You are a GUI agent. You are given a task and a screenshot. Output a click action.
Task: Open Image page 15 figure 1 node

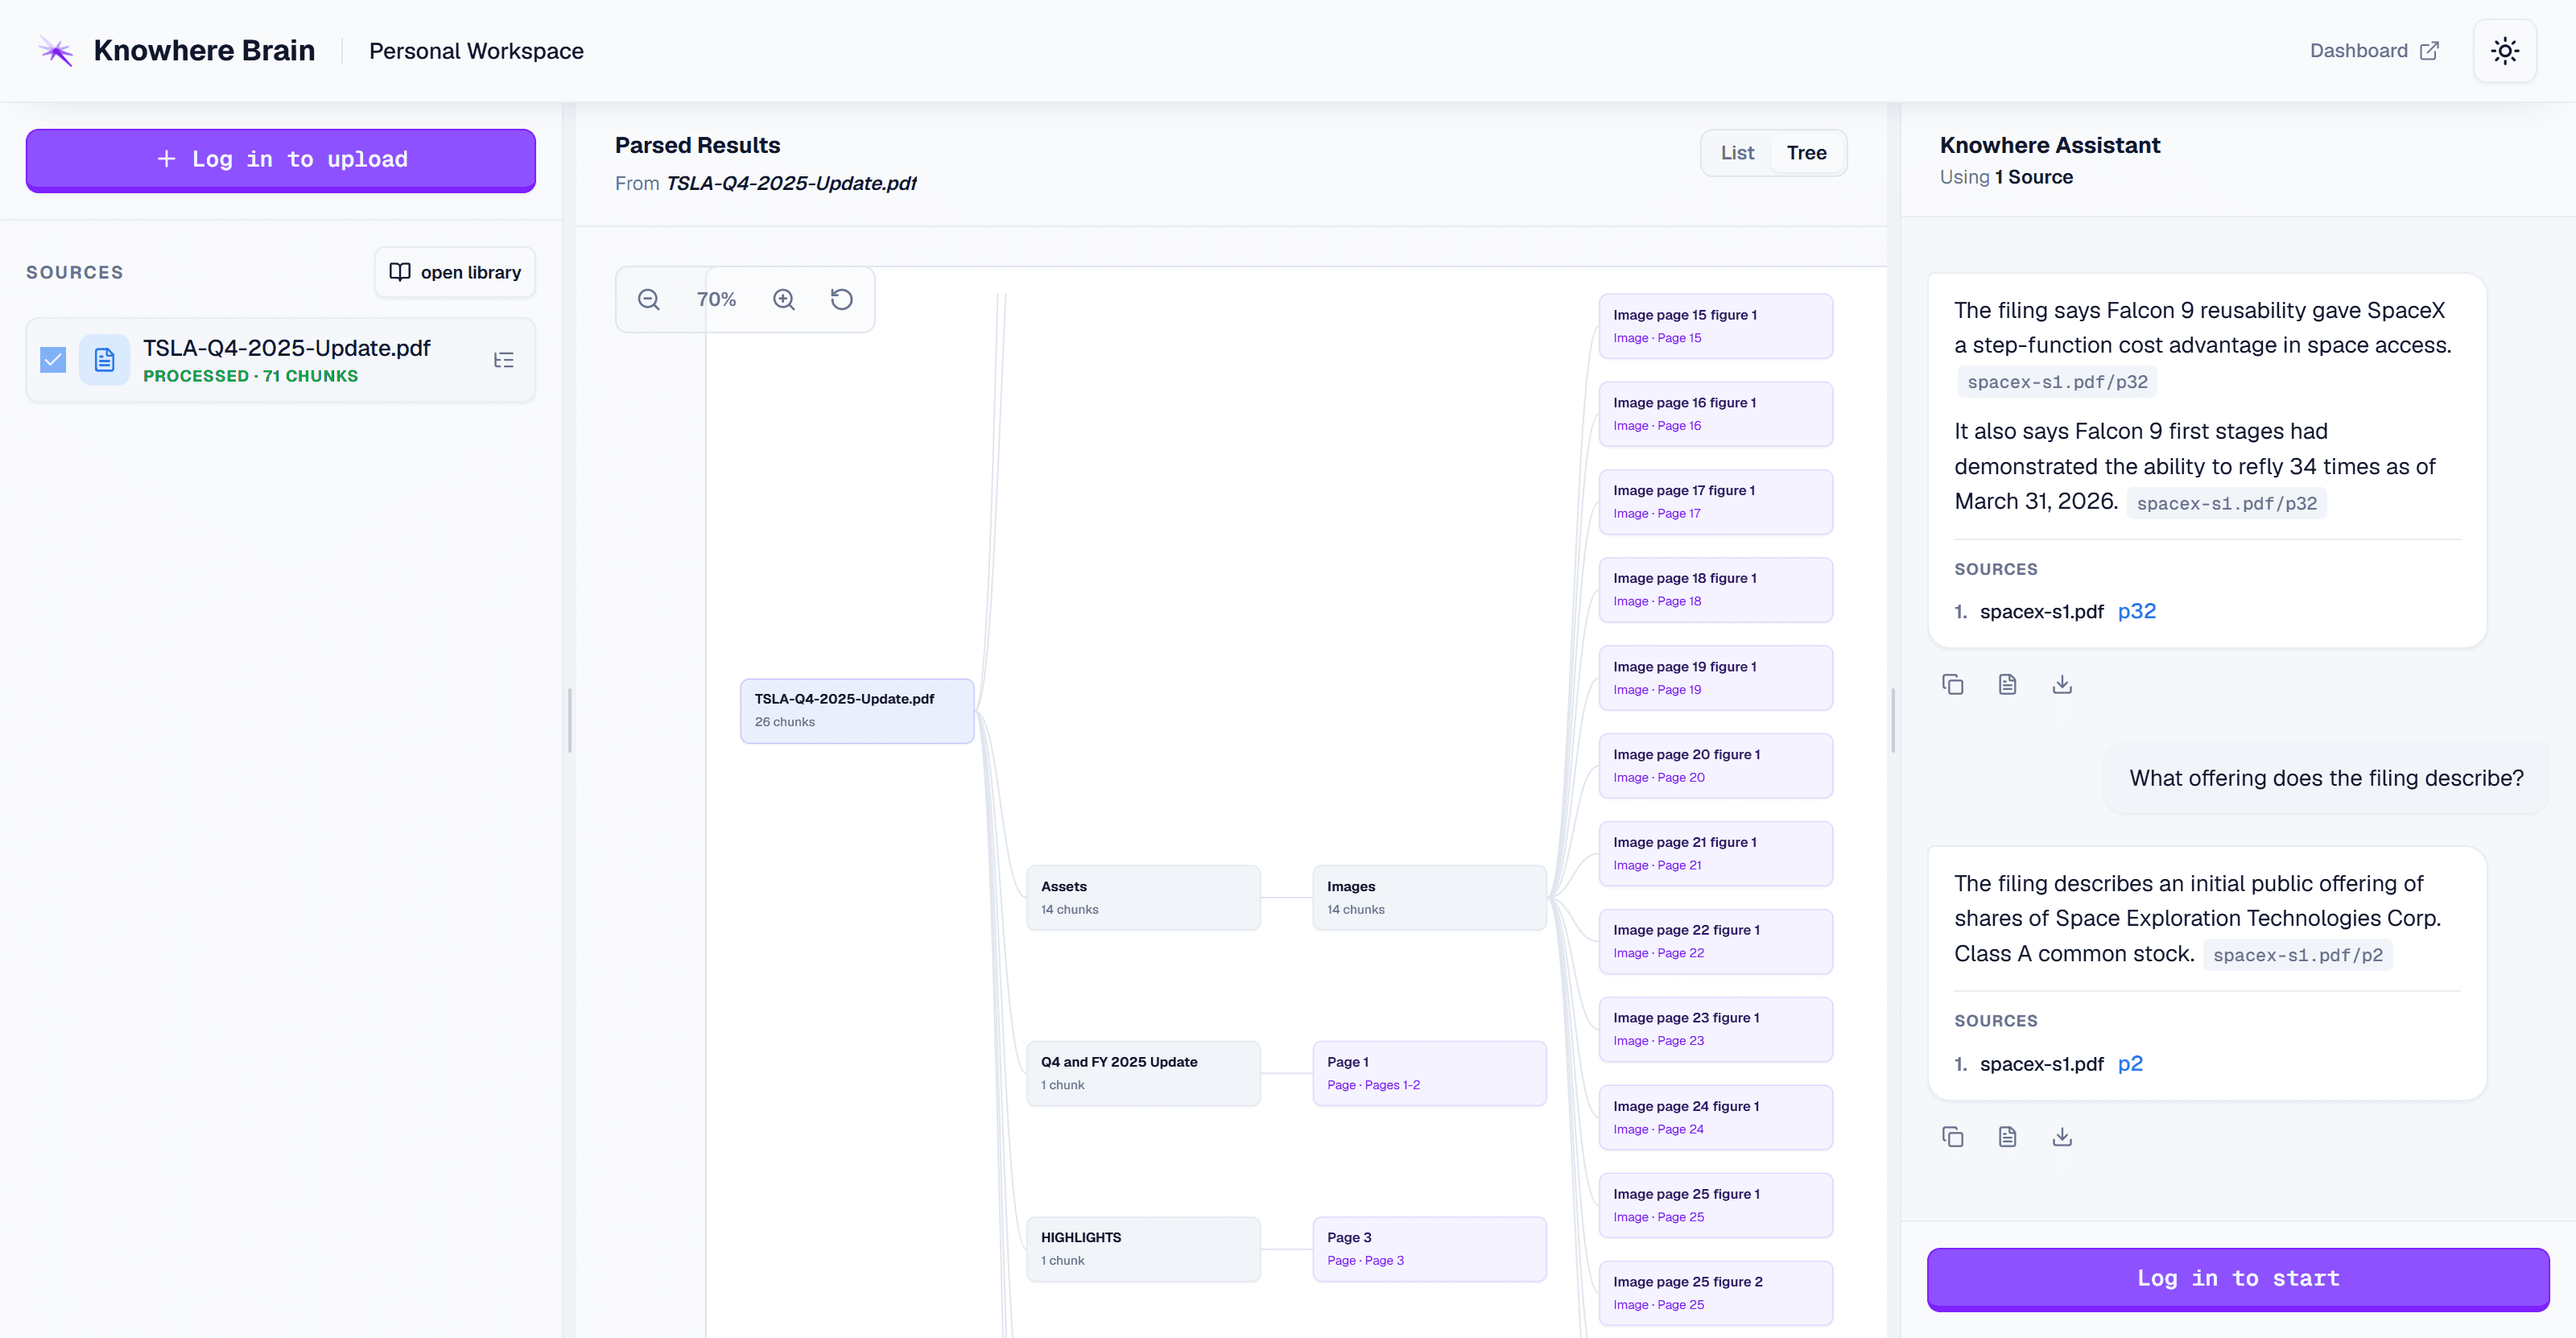1715,326
